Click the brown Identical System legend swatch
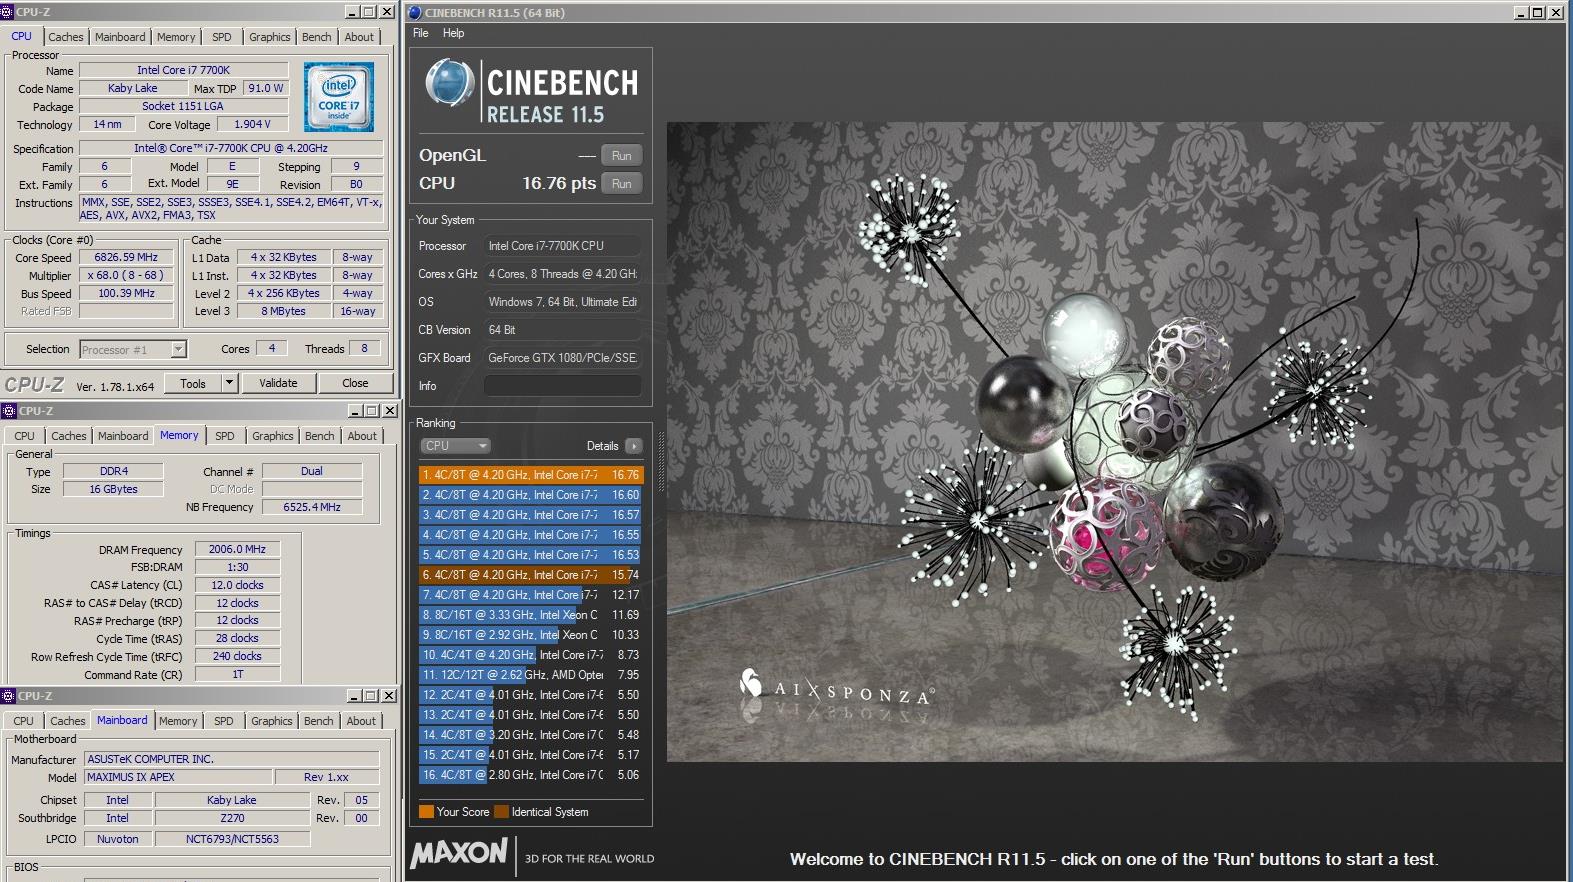 502,812
